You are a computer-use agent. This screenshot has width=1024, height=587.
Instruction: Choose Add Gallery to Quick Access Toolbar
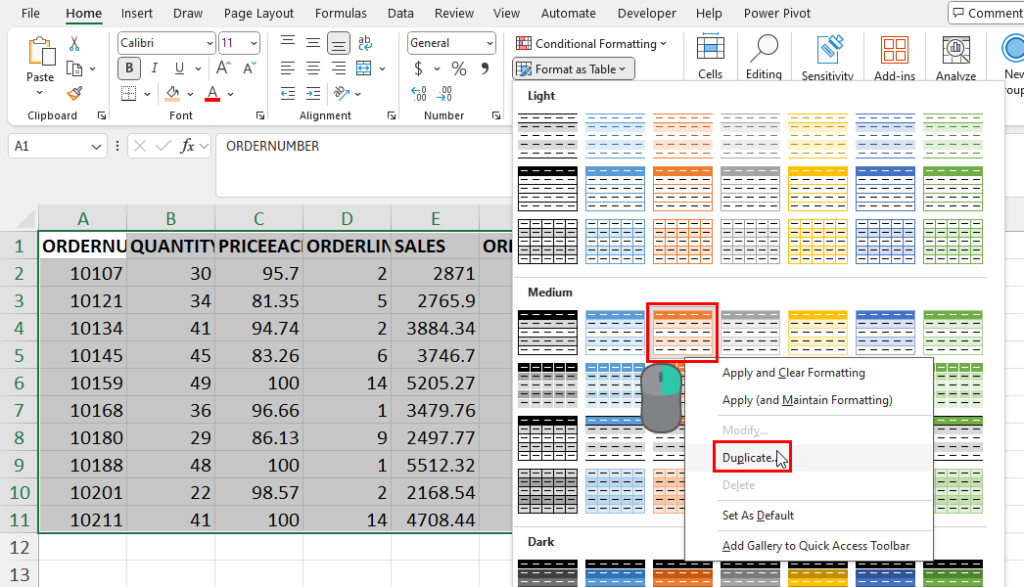click(816, 546)
